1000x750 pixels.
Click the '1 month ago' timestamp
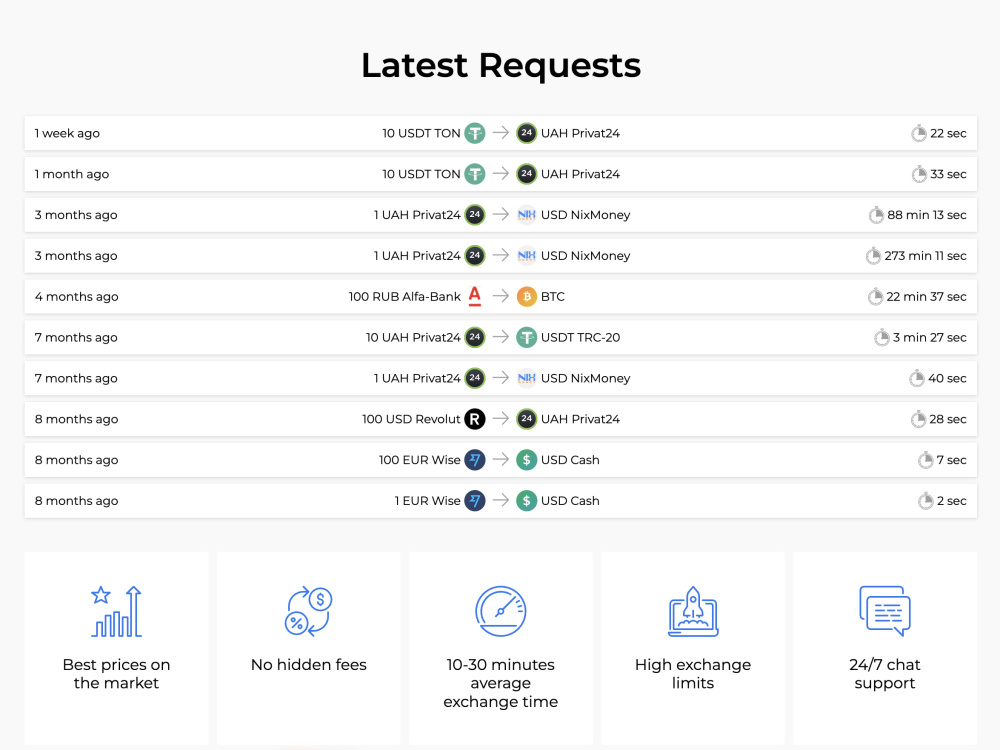(71, 174)
